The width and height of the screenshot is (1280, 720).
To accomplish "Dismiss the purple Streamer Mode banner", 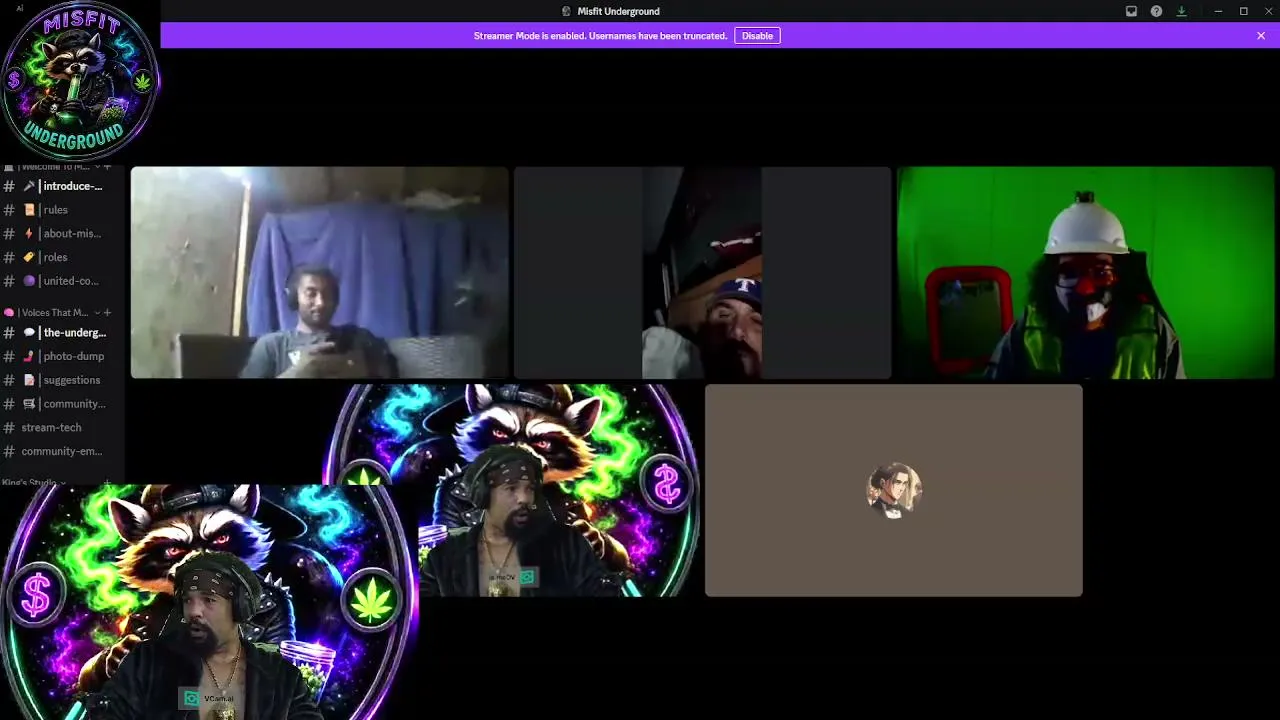I will pos(1261,36).
